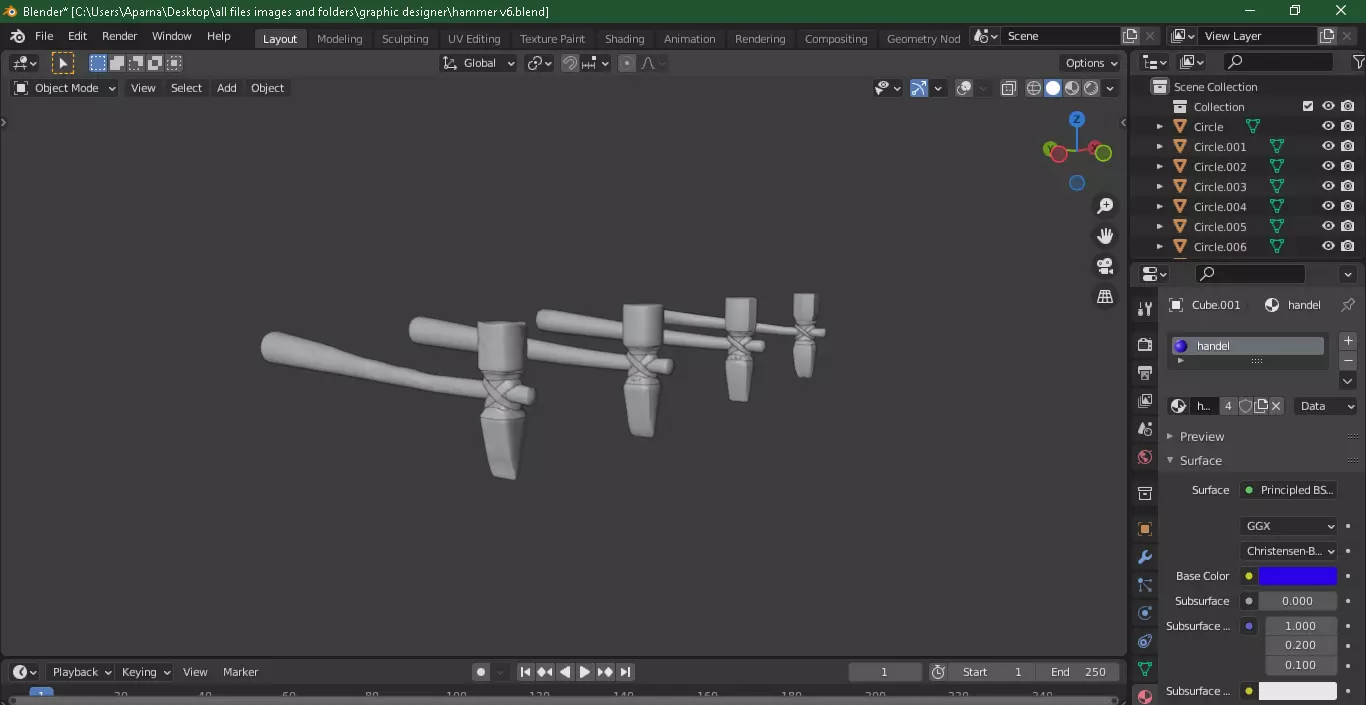Image resolution: width=1366 pixels, height=705 pixels.
Task: Open the View Layer properties tab
Action: coord(1145,400)
